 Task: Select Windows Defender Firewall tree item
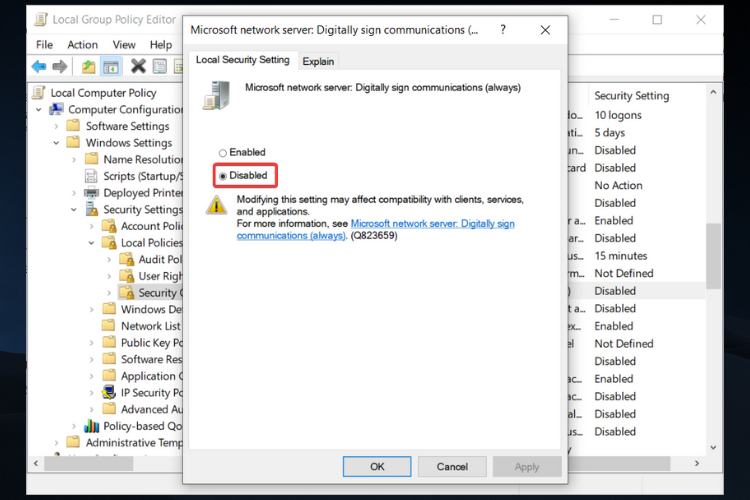pos(151,309)
